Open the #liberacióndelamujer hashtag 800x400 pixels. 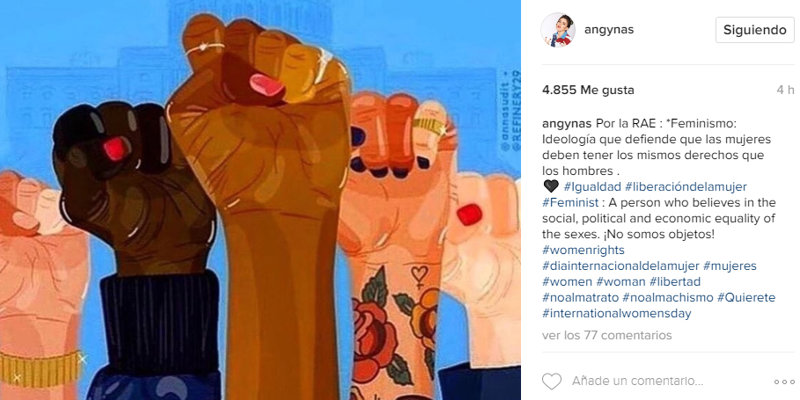pos(686,187)
